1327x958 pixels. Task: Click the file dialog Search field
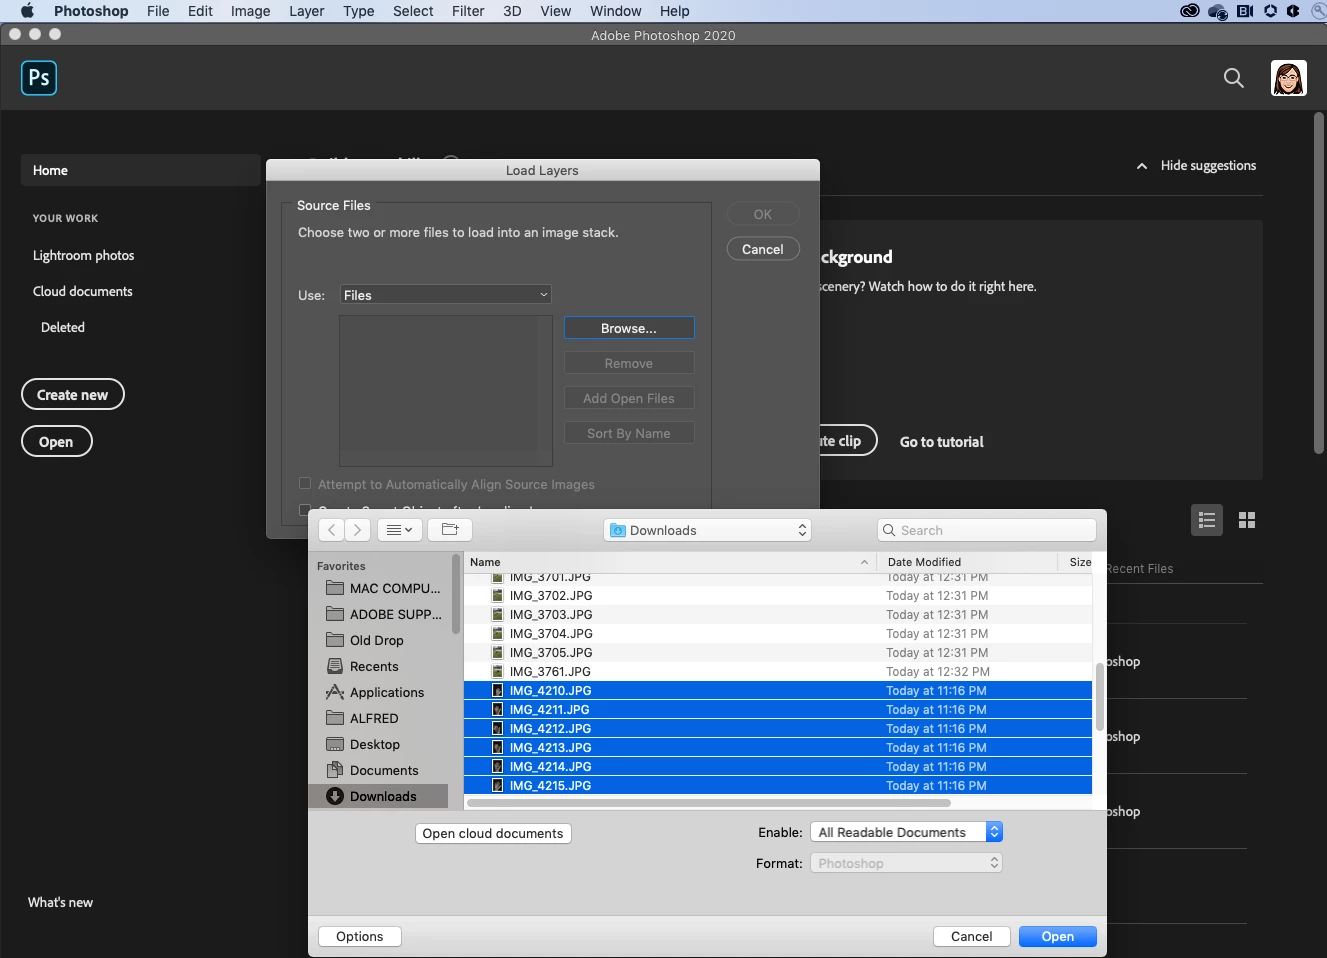coord(986,530)
